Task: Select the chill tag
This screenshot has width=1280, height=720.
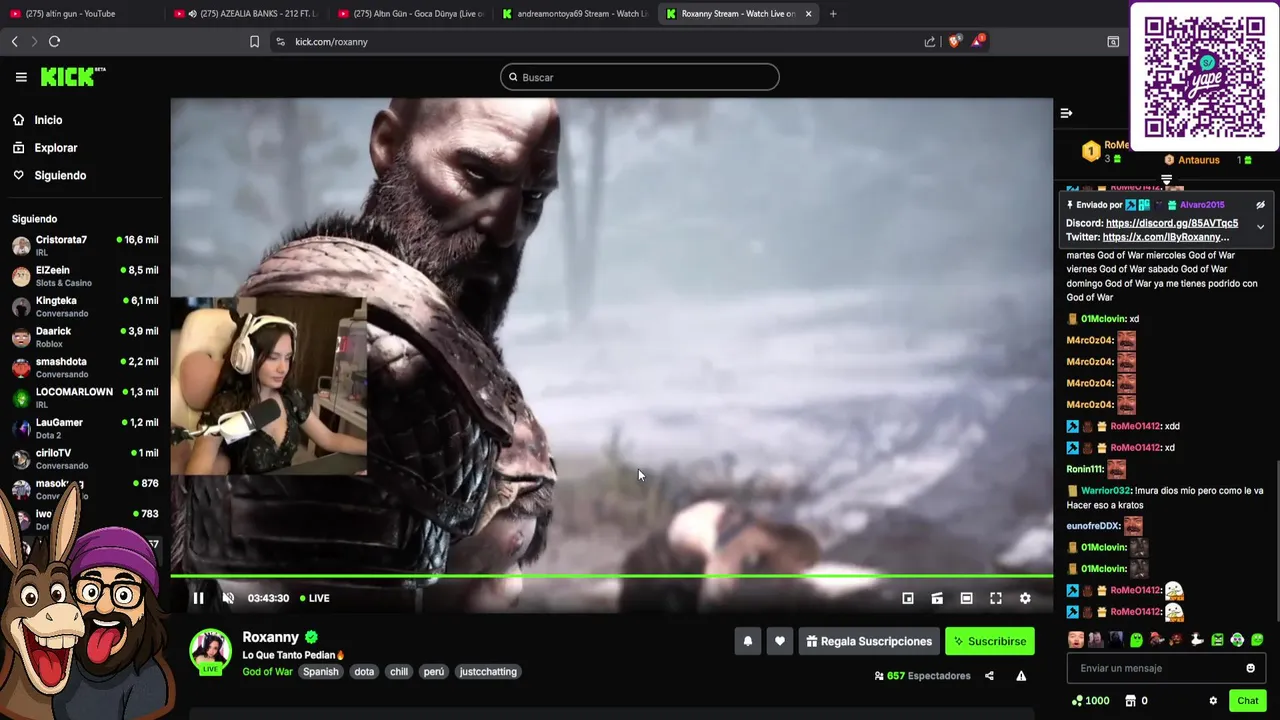Action: coord(399,672)
